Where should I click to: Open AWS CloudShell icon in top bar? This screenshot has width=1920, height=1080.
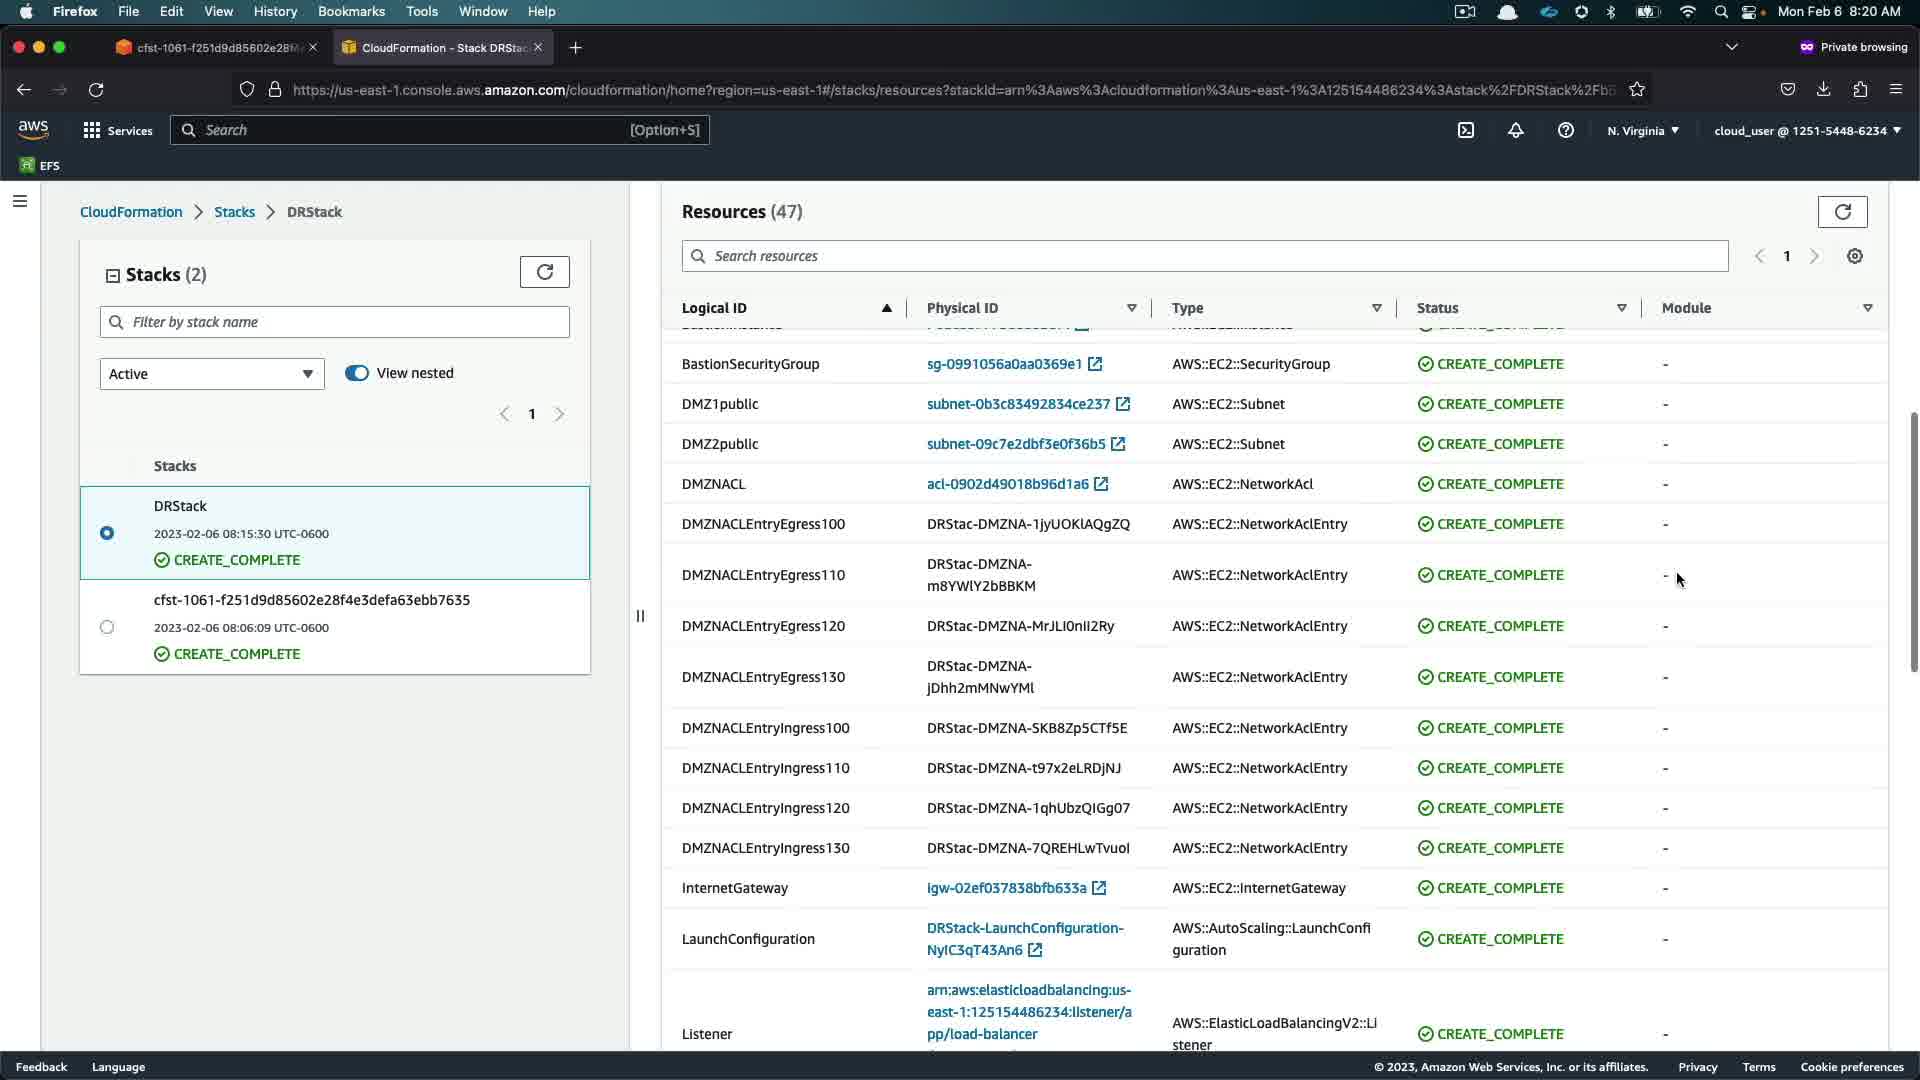(x=1466, y=130)
